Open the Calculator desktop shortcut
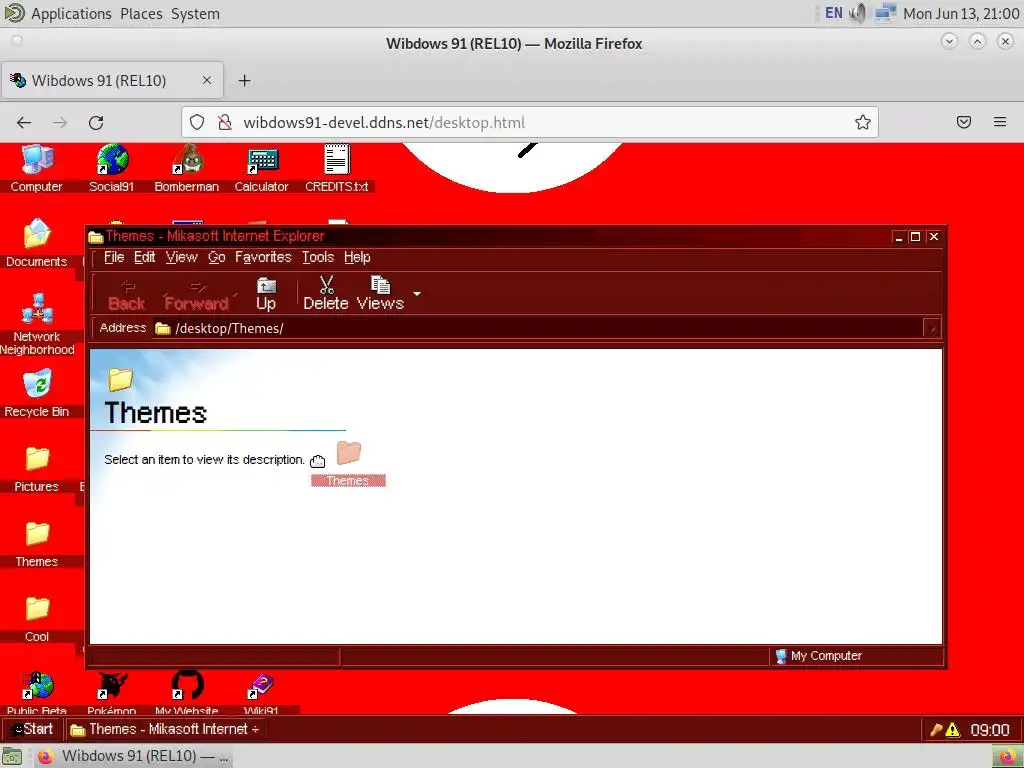Screen dimensions: 1024x768 pos(262,168)
